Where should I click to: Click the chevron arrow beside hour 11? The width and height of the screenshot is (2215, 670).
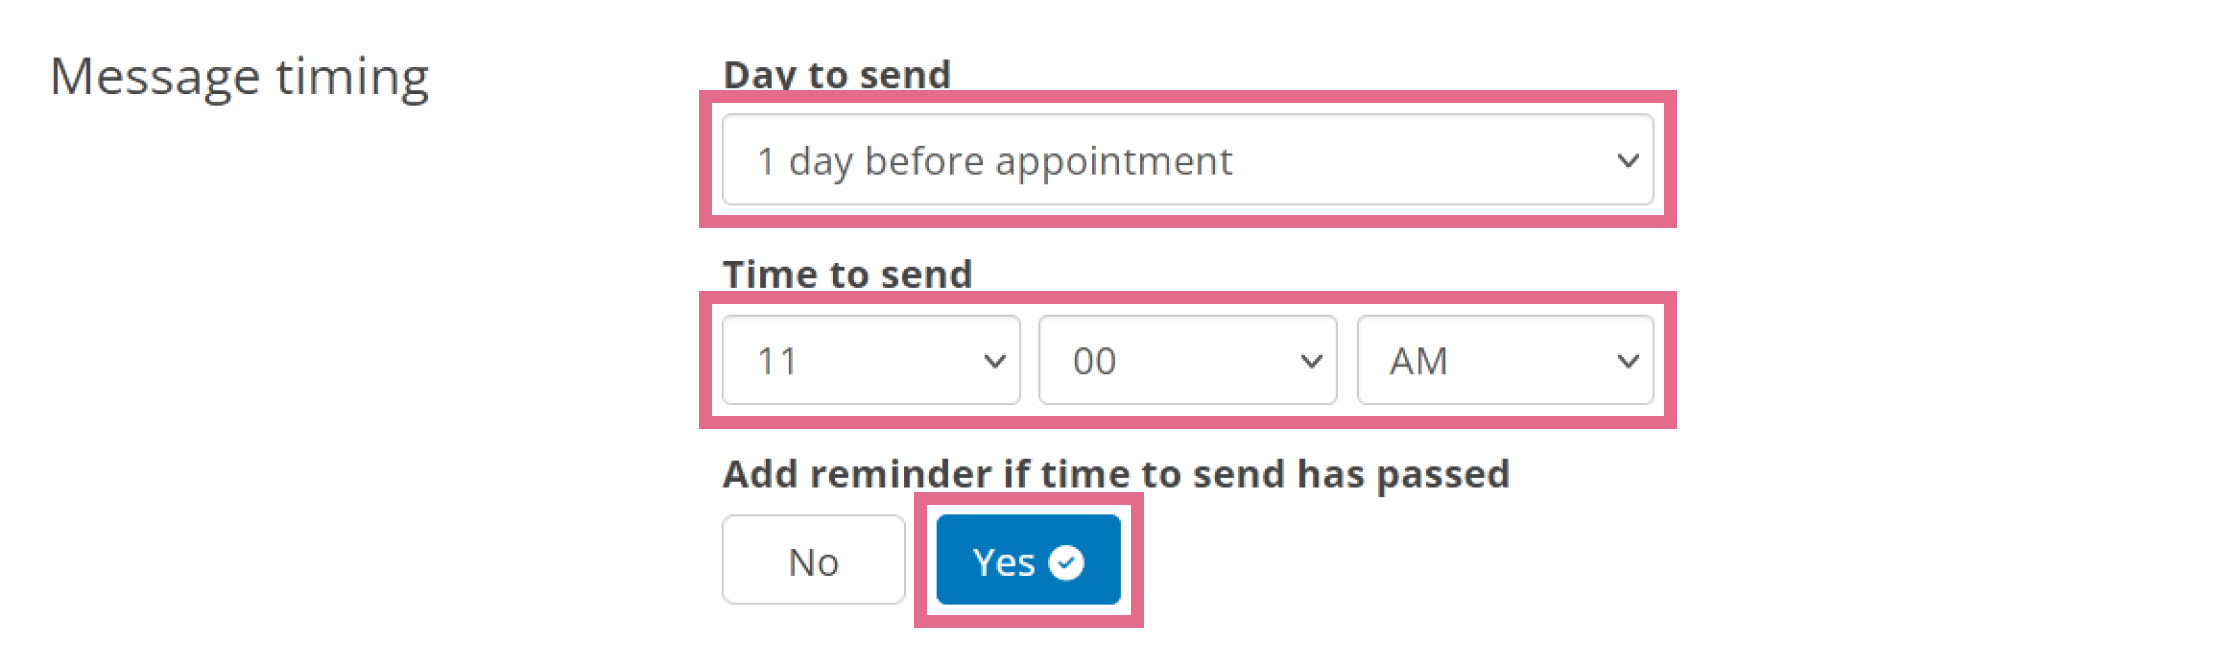tap(994, 361)
